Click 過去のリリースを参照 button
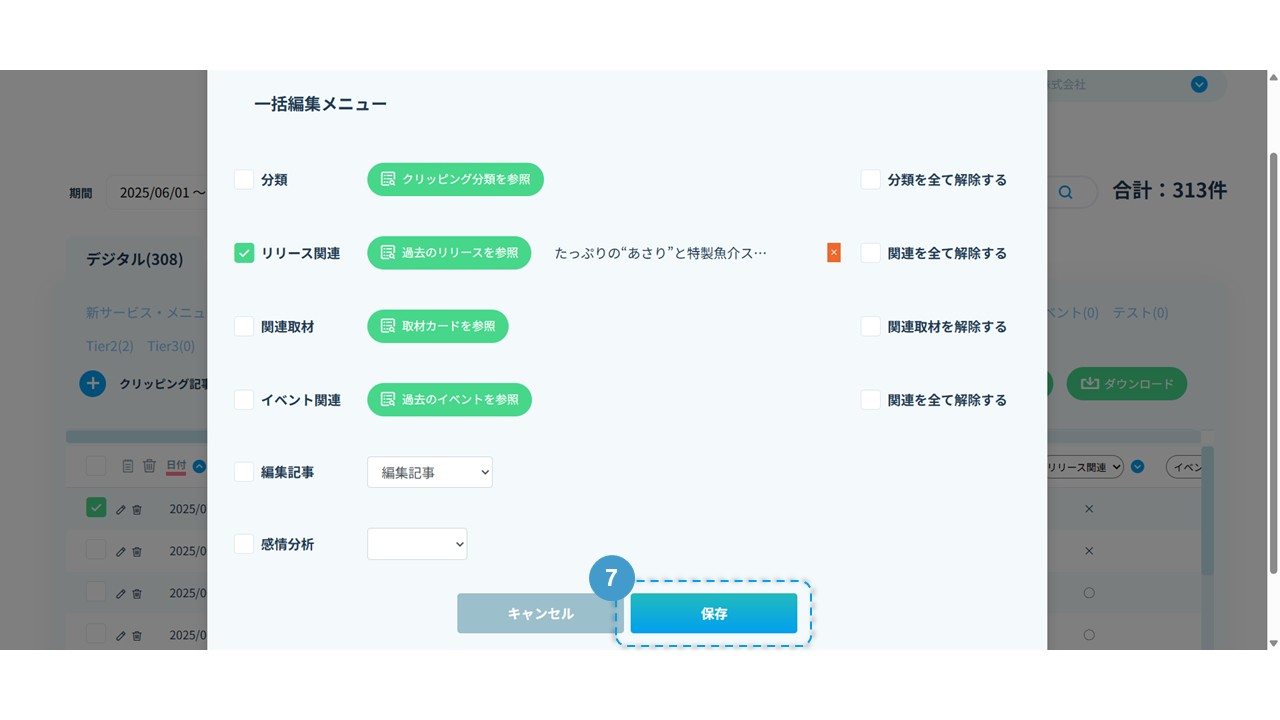The image size is (1280, 720). tap(449, 253)
